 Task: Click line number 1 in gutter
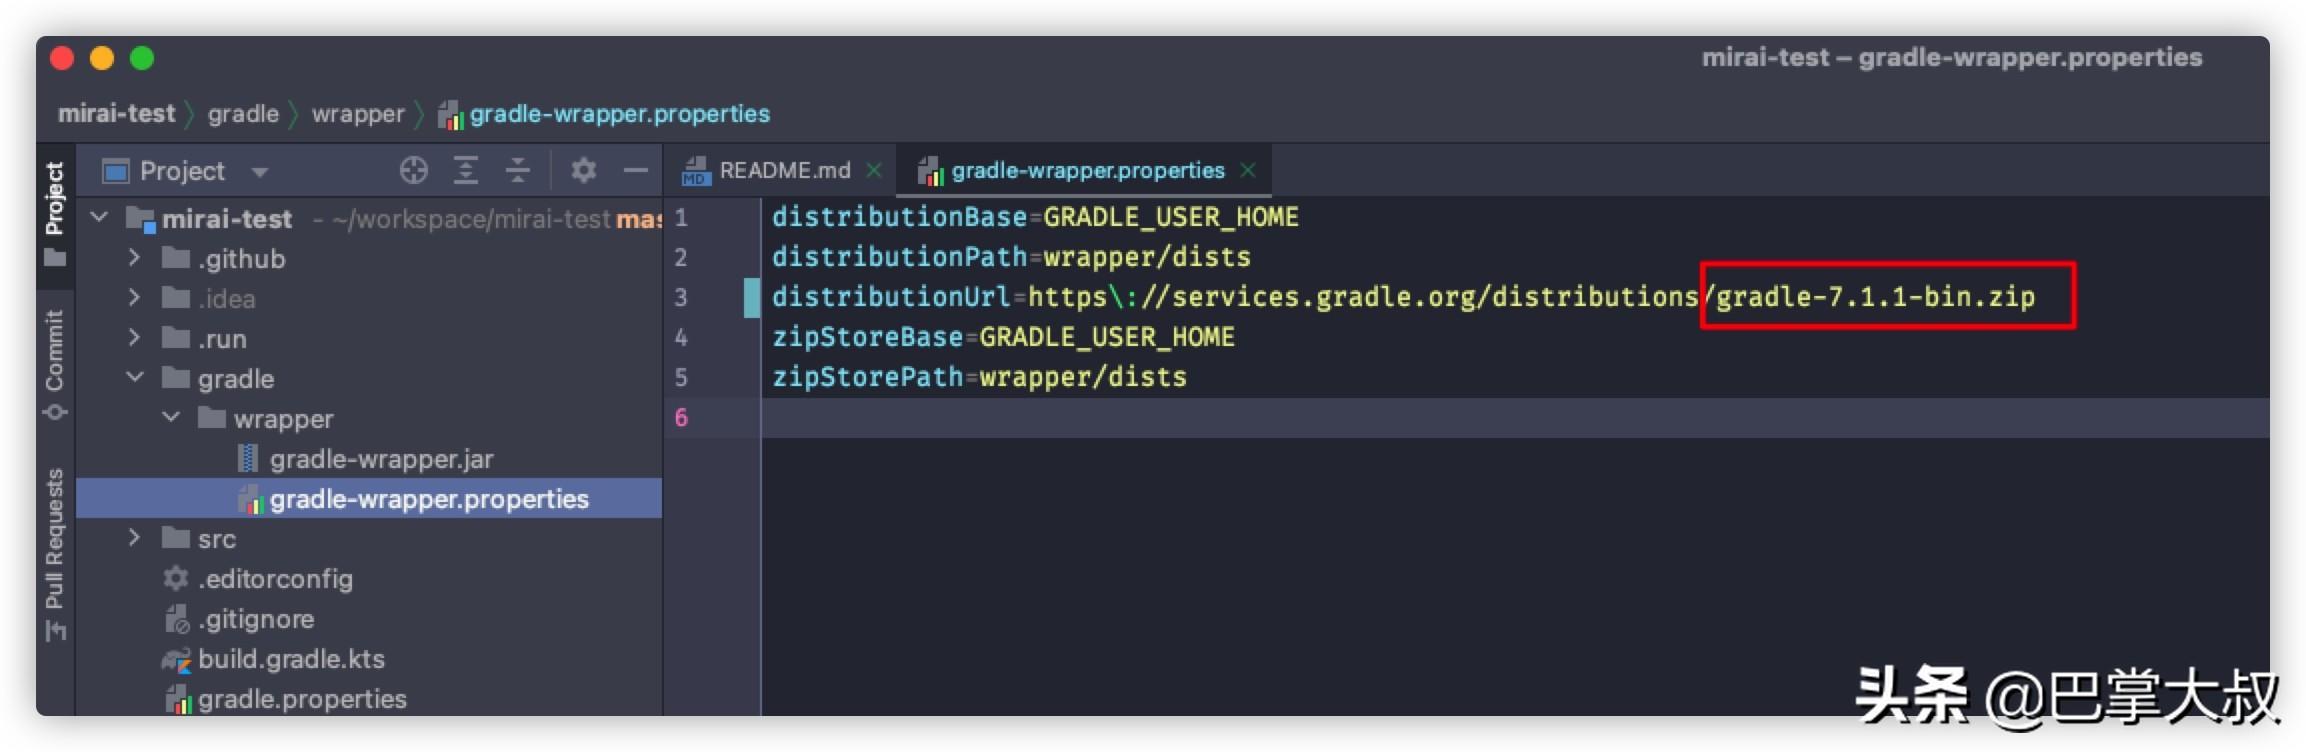point(681,217)
